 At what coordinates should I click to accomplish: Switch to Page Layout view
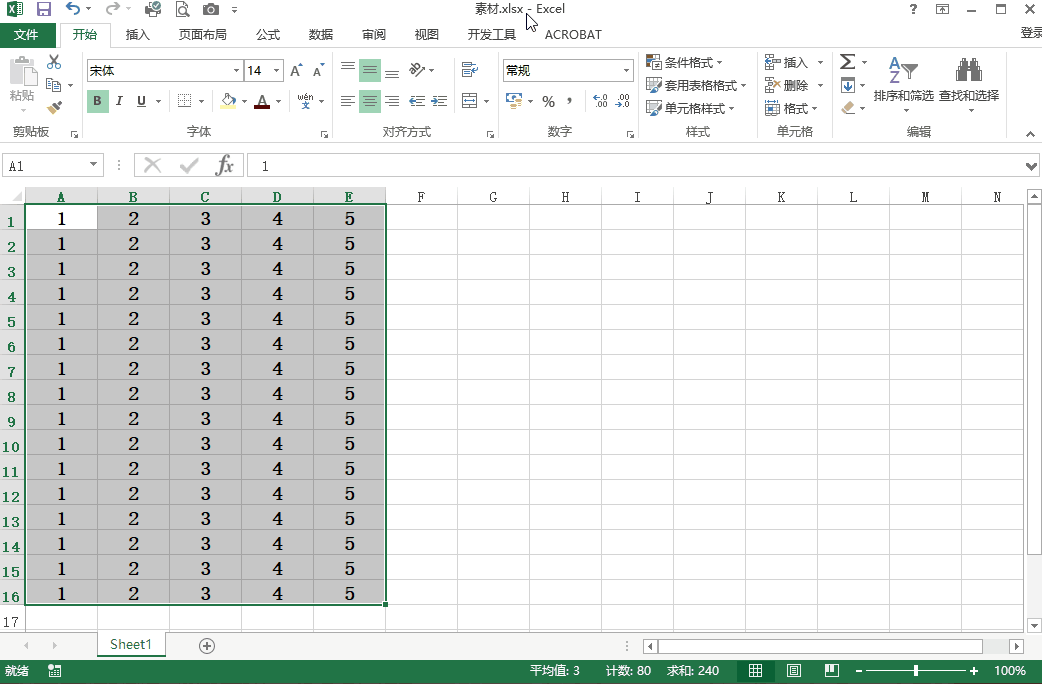pos(793,671)
